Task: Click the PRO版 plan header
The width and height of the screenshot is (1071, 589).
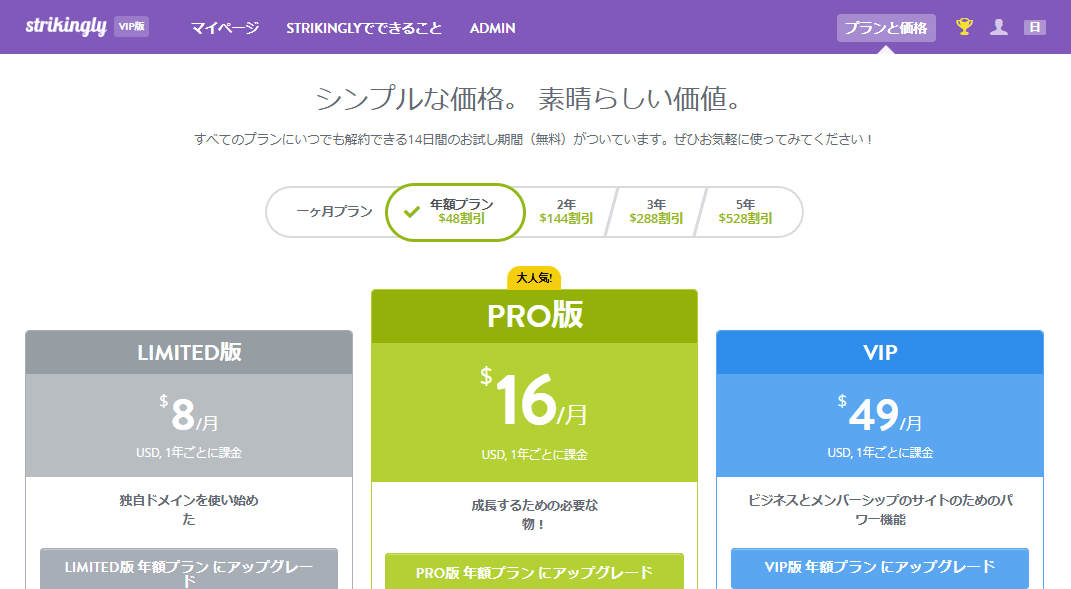Action: pos(534,316)
